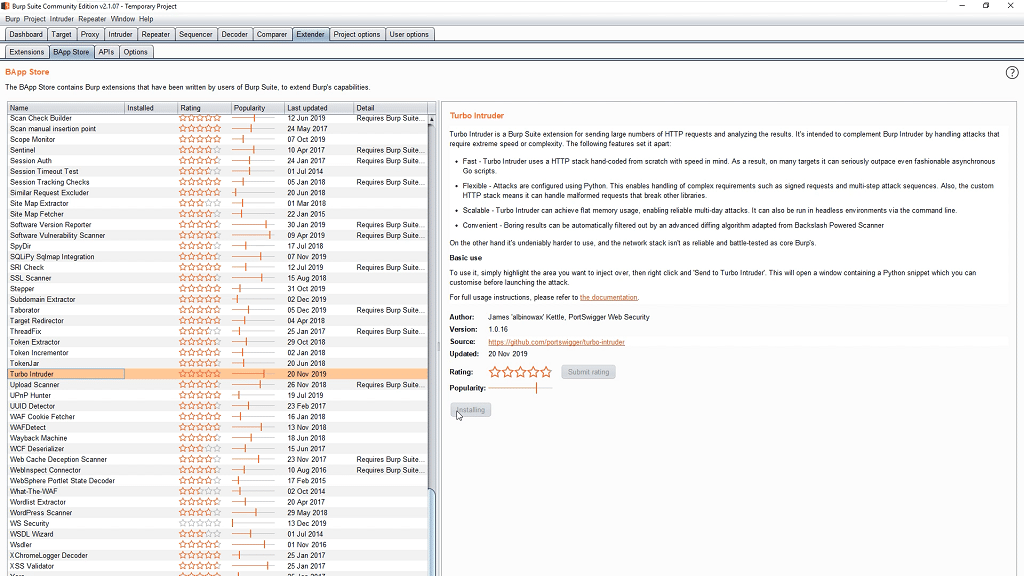Rate Turbo Intruder five stars
The image size is (1024, 576).
click(546, 372)
